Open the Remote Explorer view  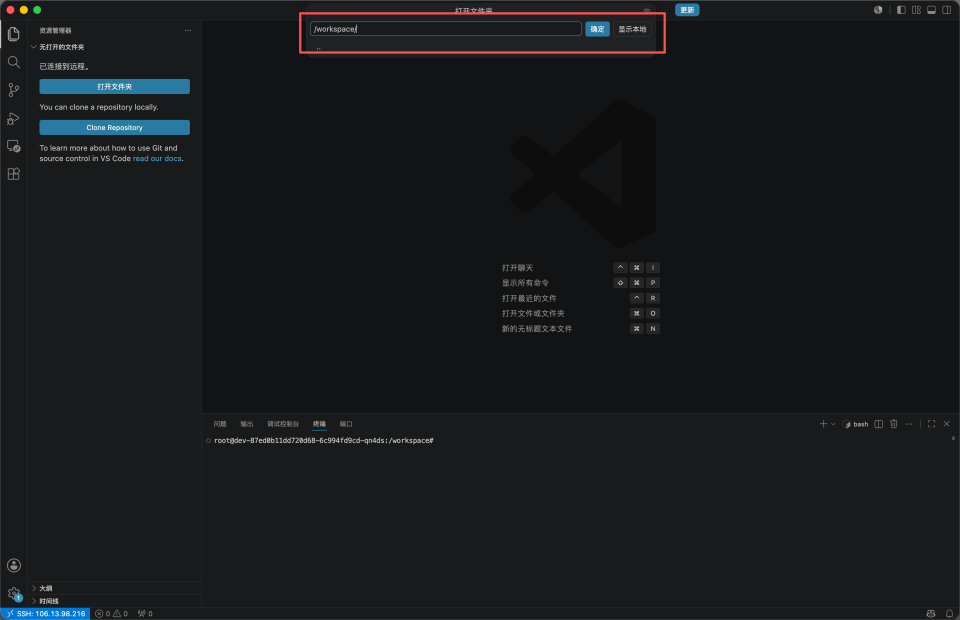13,146
